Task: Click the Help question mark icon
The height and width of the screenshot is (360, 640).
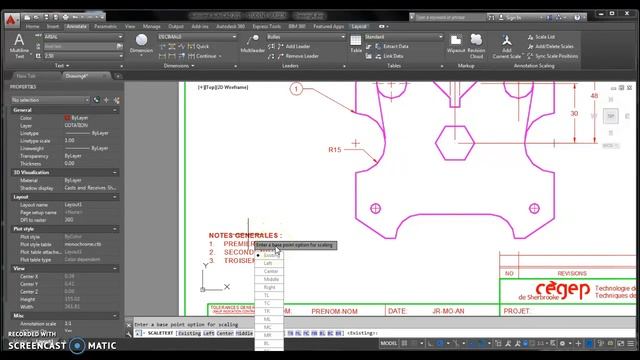Action: tap(577, 18)
